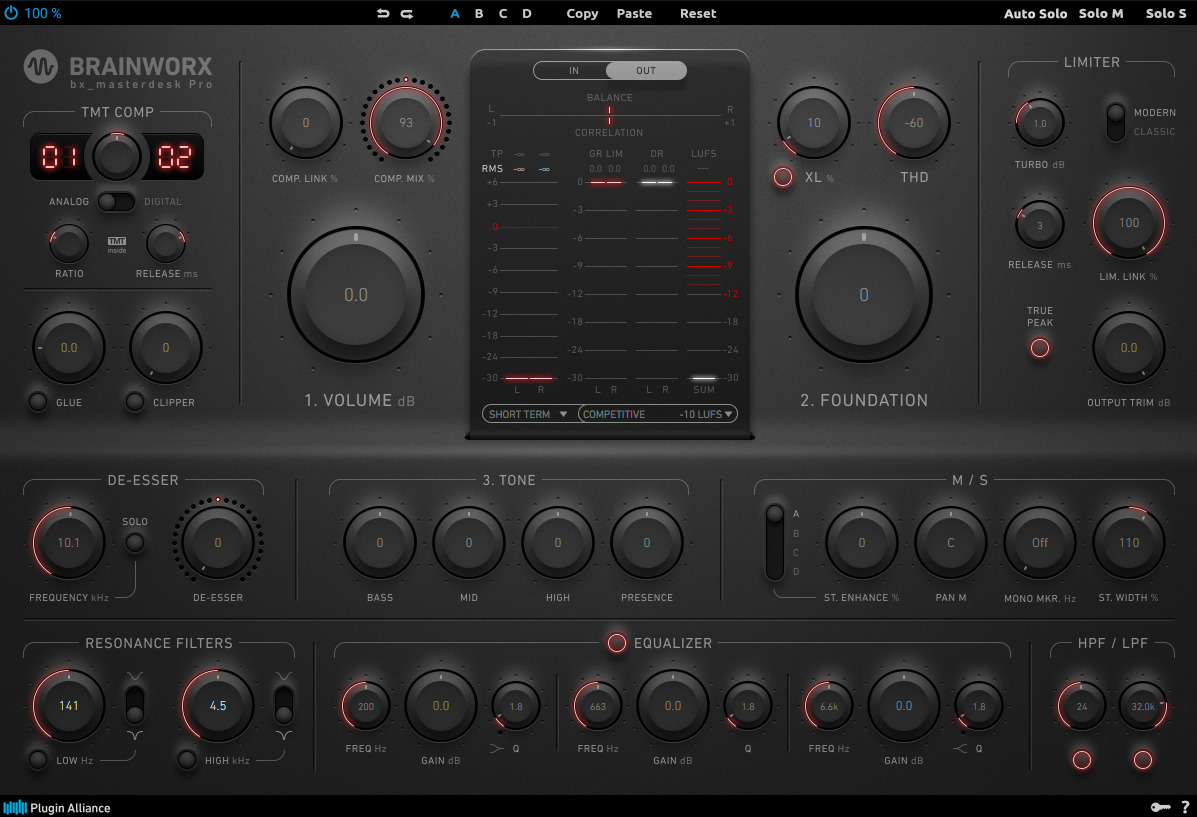Viewport: 1197px width, 817px height.
Task: Switch the meter to IN
Action: pyautogui.click(x=573, y=71)
